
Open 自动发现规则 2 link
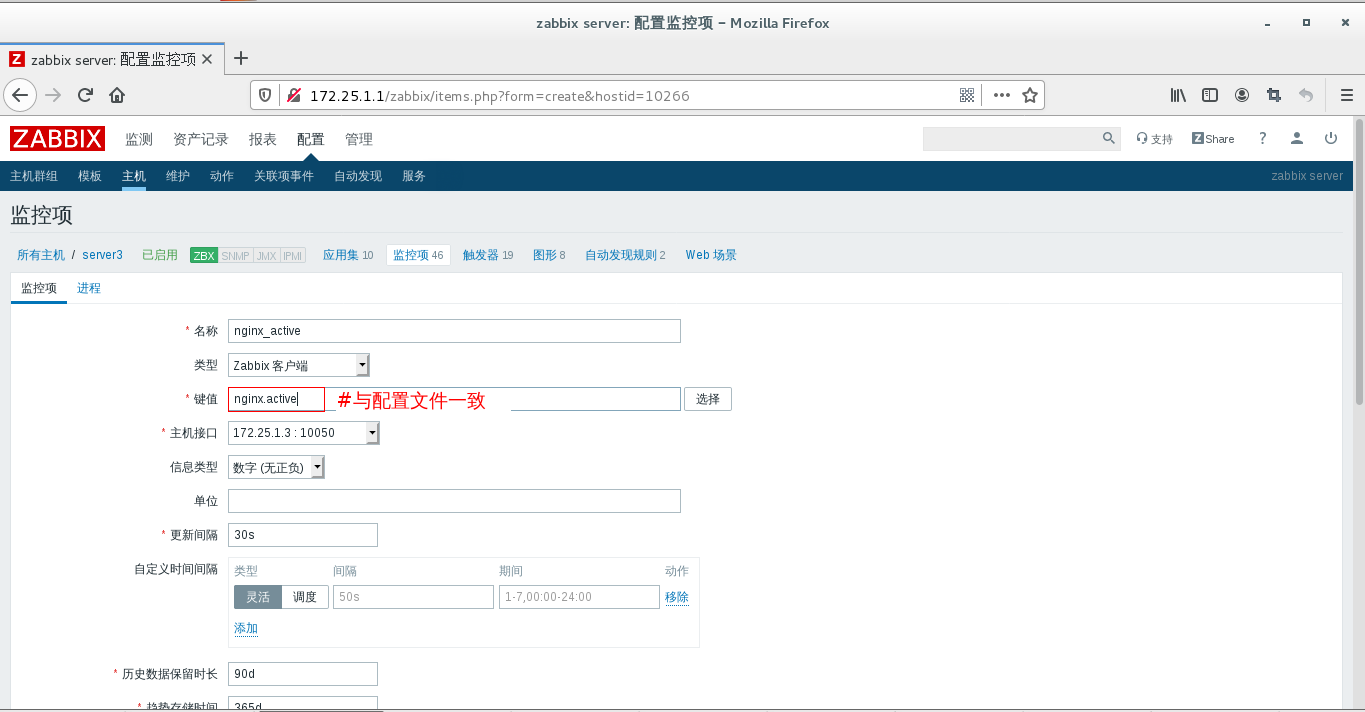(x=625, y=255)
